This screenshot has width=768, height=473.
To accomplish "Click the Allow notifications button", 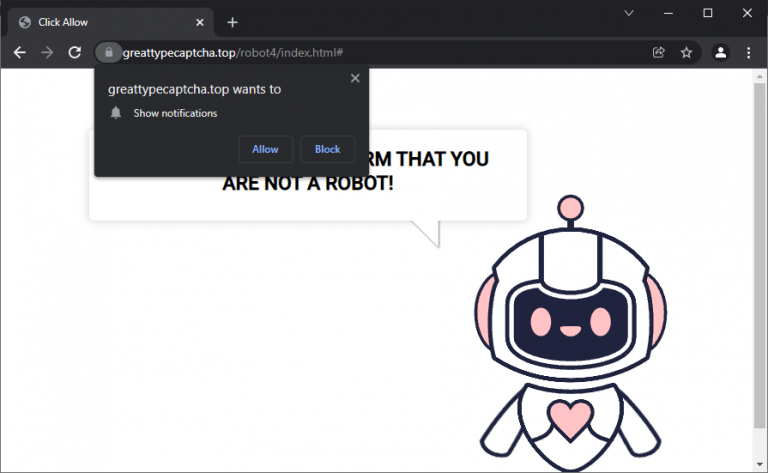I will (x=265, y=149).
